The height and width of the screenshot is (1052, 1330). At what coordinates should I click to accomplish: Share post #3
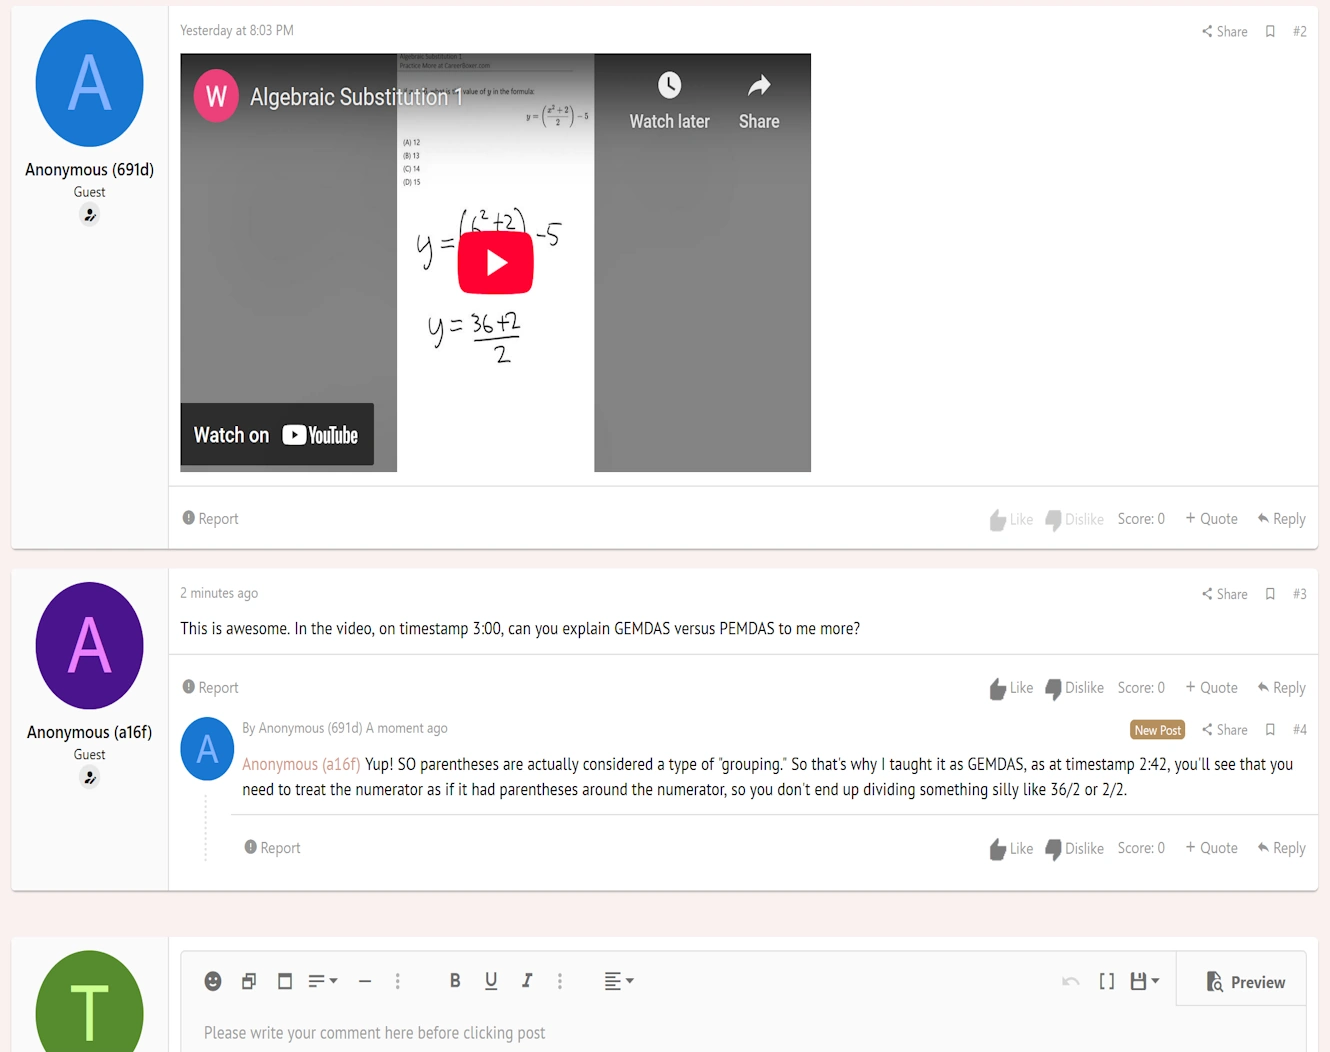pos(1224,594)
